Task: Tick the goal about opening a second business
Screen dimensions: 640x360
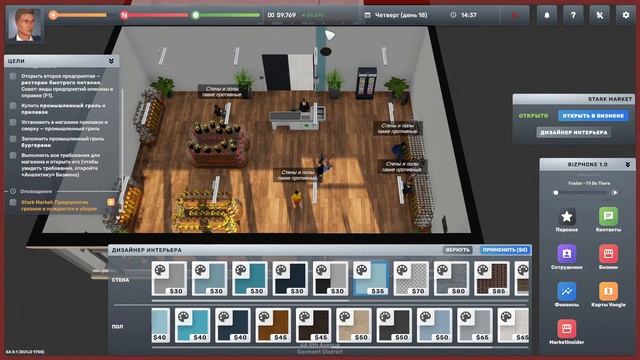Action: [13, 76]
